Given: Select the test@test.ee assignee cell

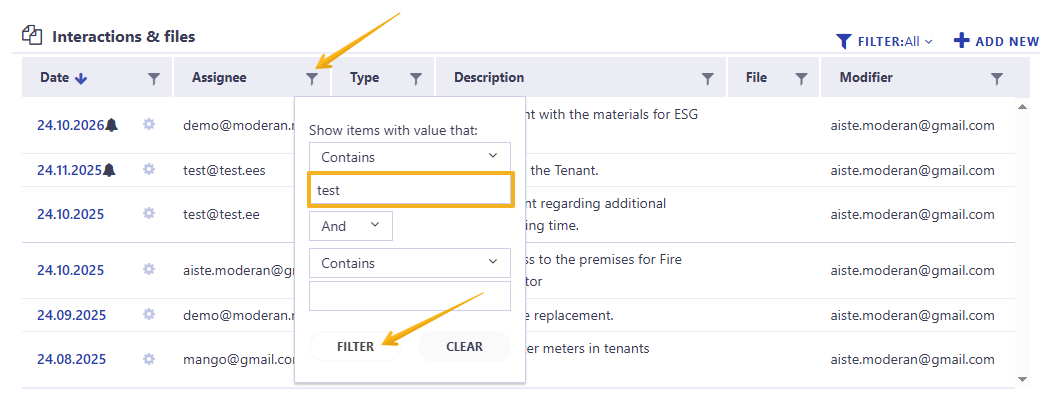Looking at the screenshot, I should [x=221, y=214].
